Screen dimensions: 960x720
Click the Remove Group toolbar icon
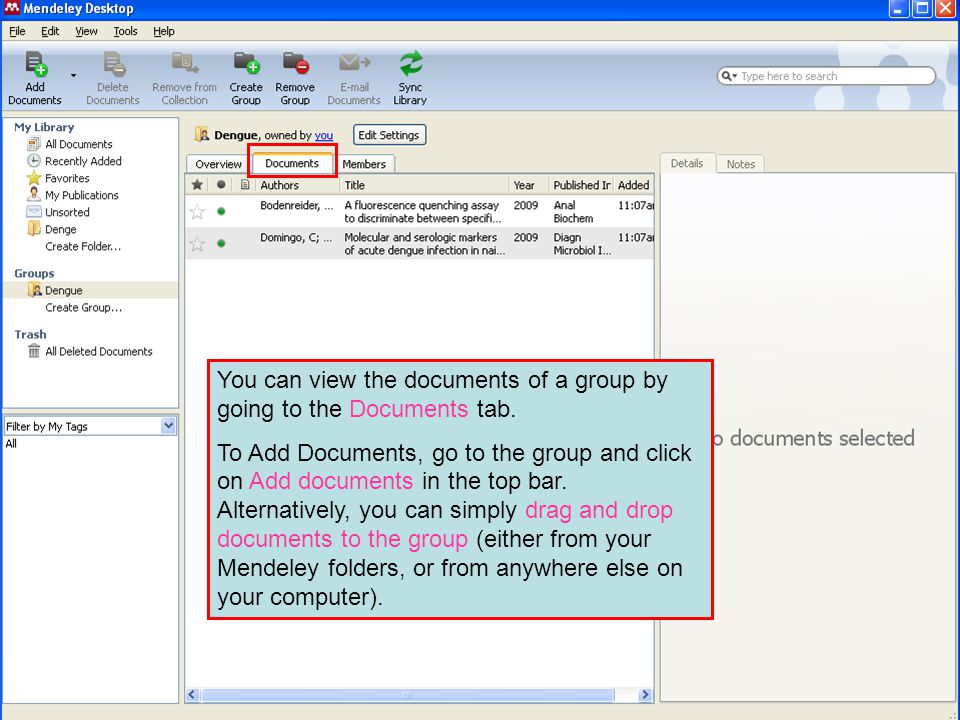[295, 63]
